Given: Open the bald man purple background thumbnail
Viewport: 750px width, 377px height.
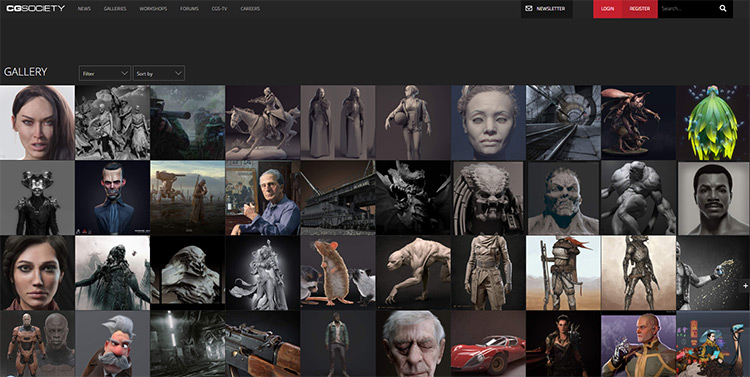Looking at the screenshot, I should (x=638, y=344).
